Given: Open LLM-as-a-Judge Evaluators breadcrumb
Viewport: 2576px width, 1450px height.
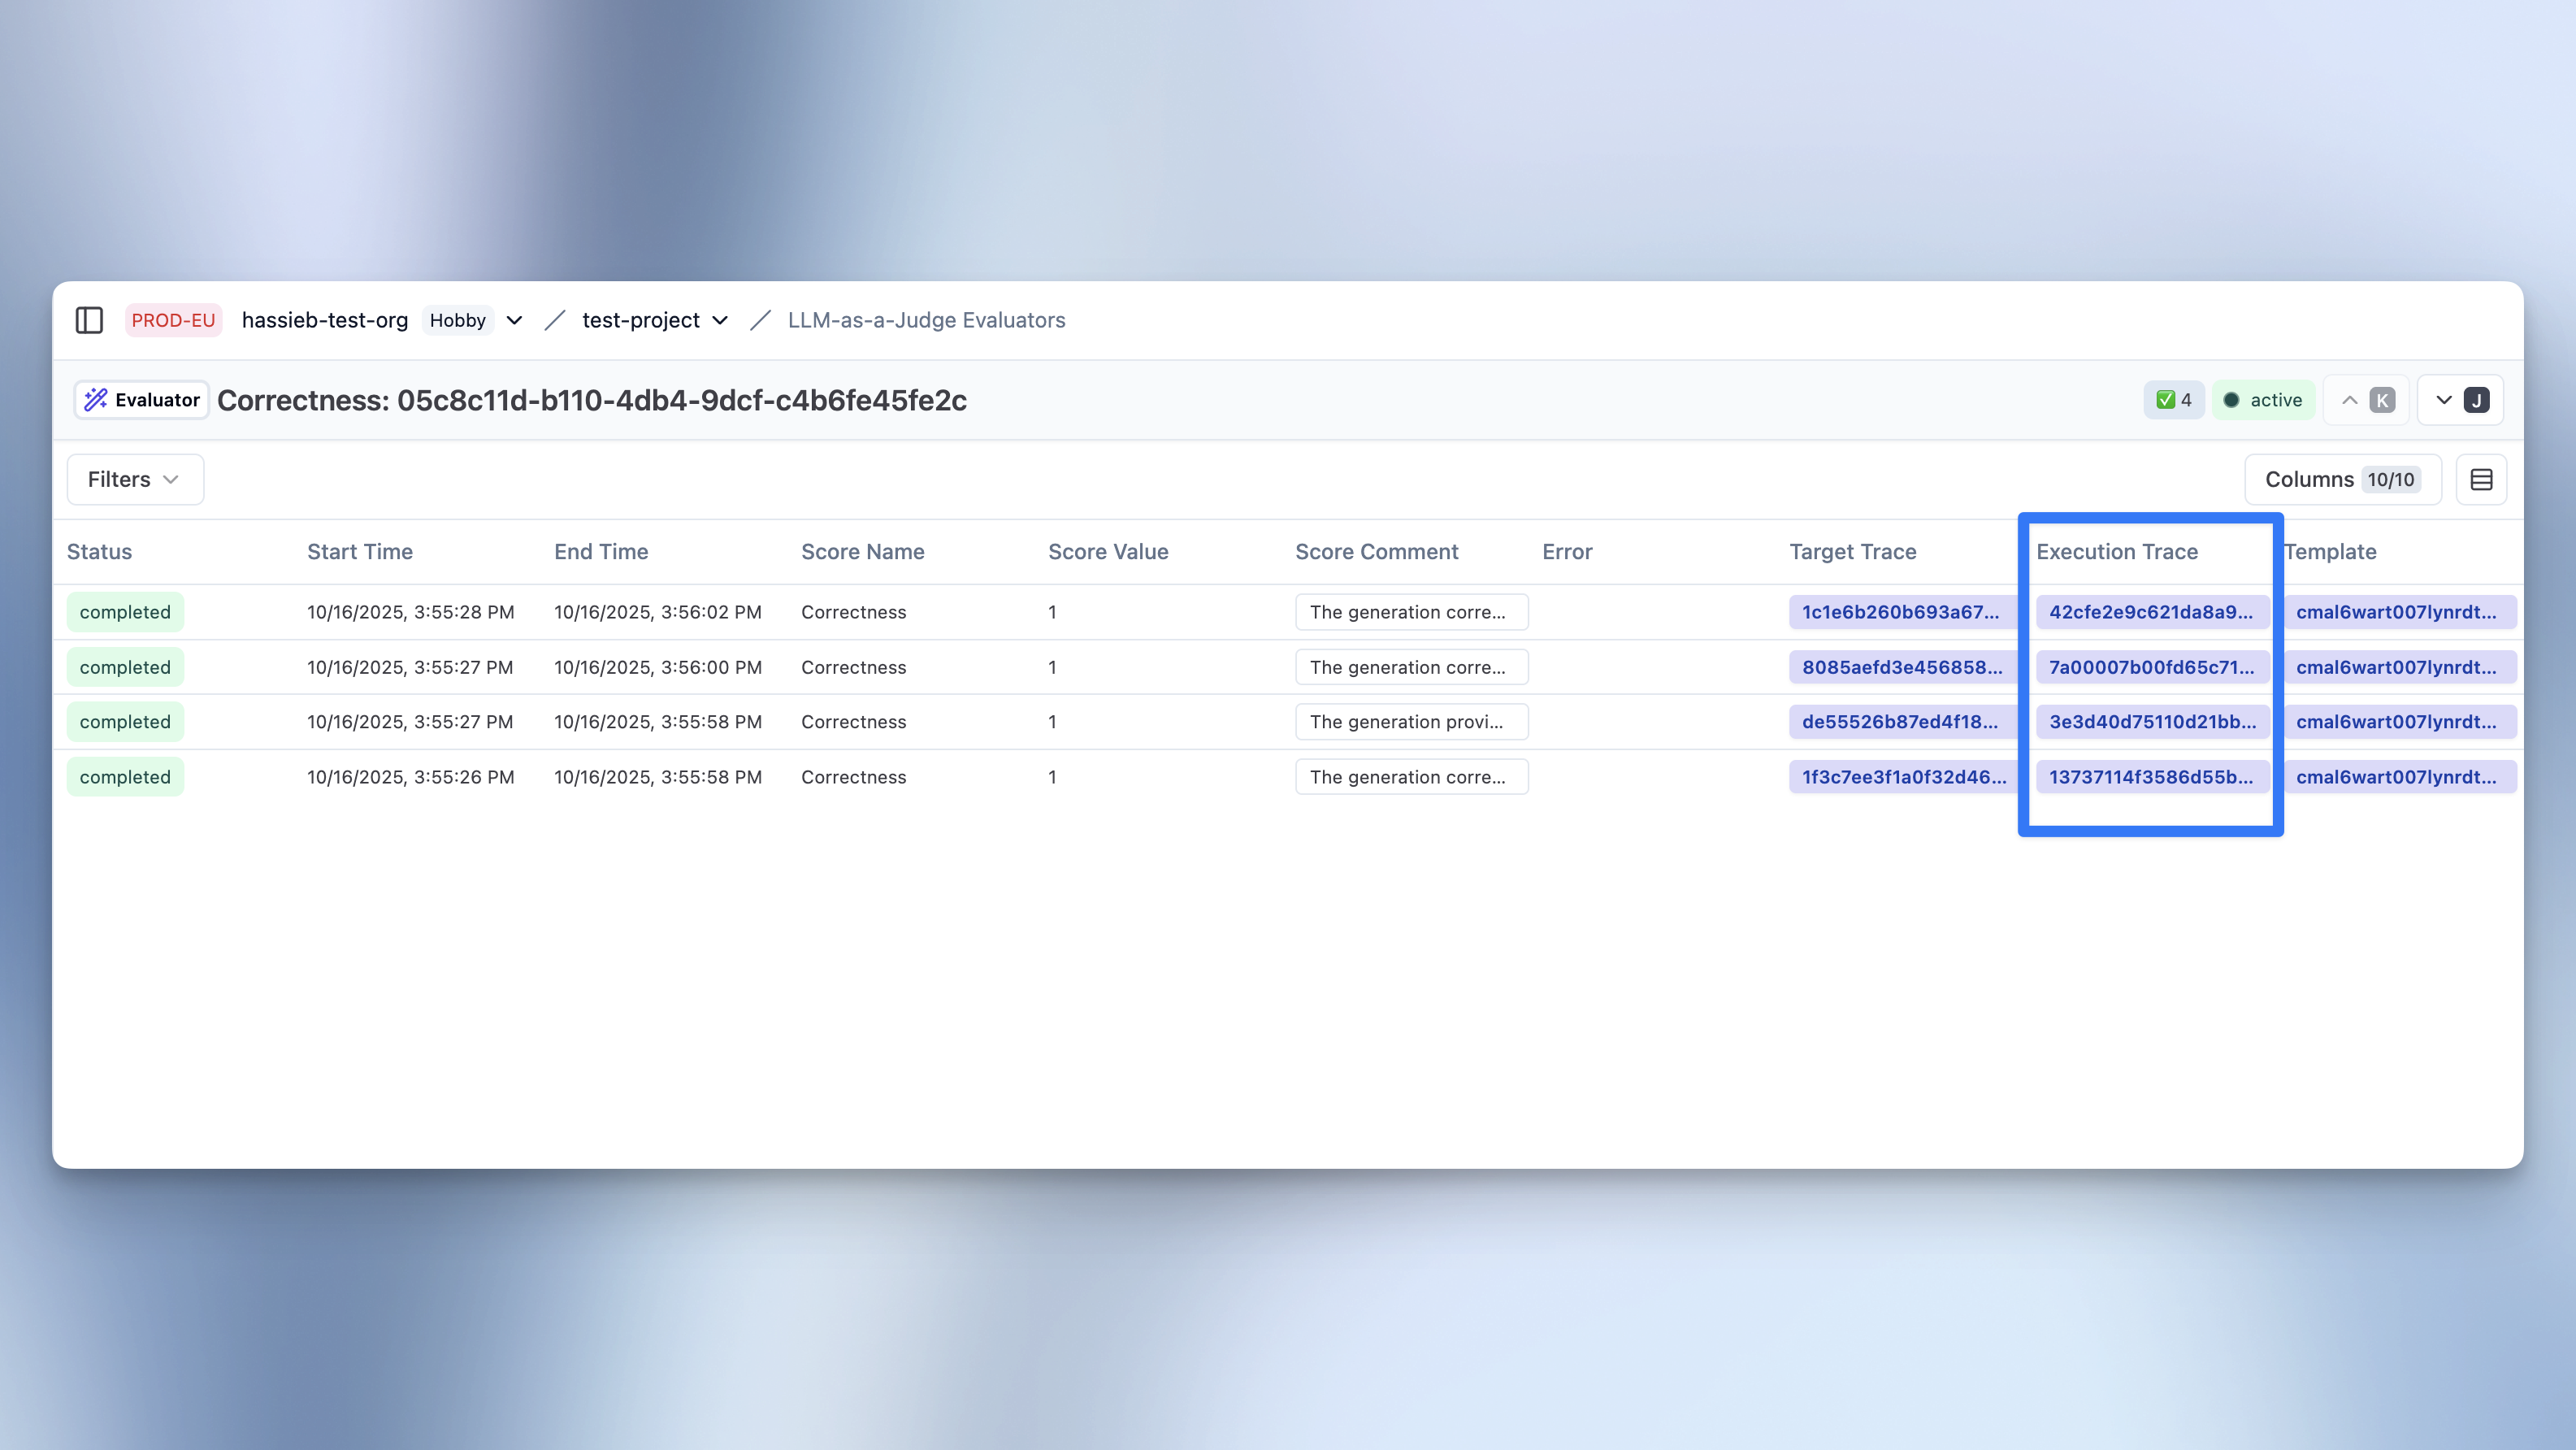Looking at the screenshot, I should click(x=925, y=320).
